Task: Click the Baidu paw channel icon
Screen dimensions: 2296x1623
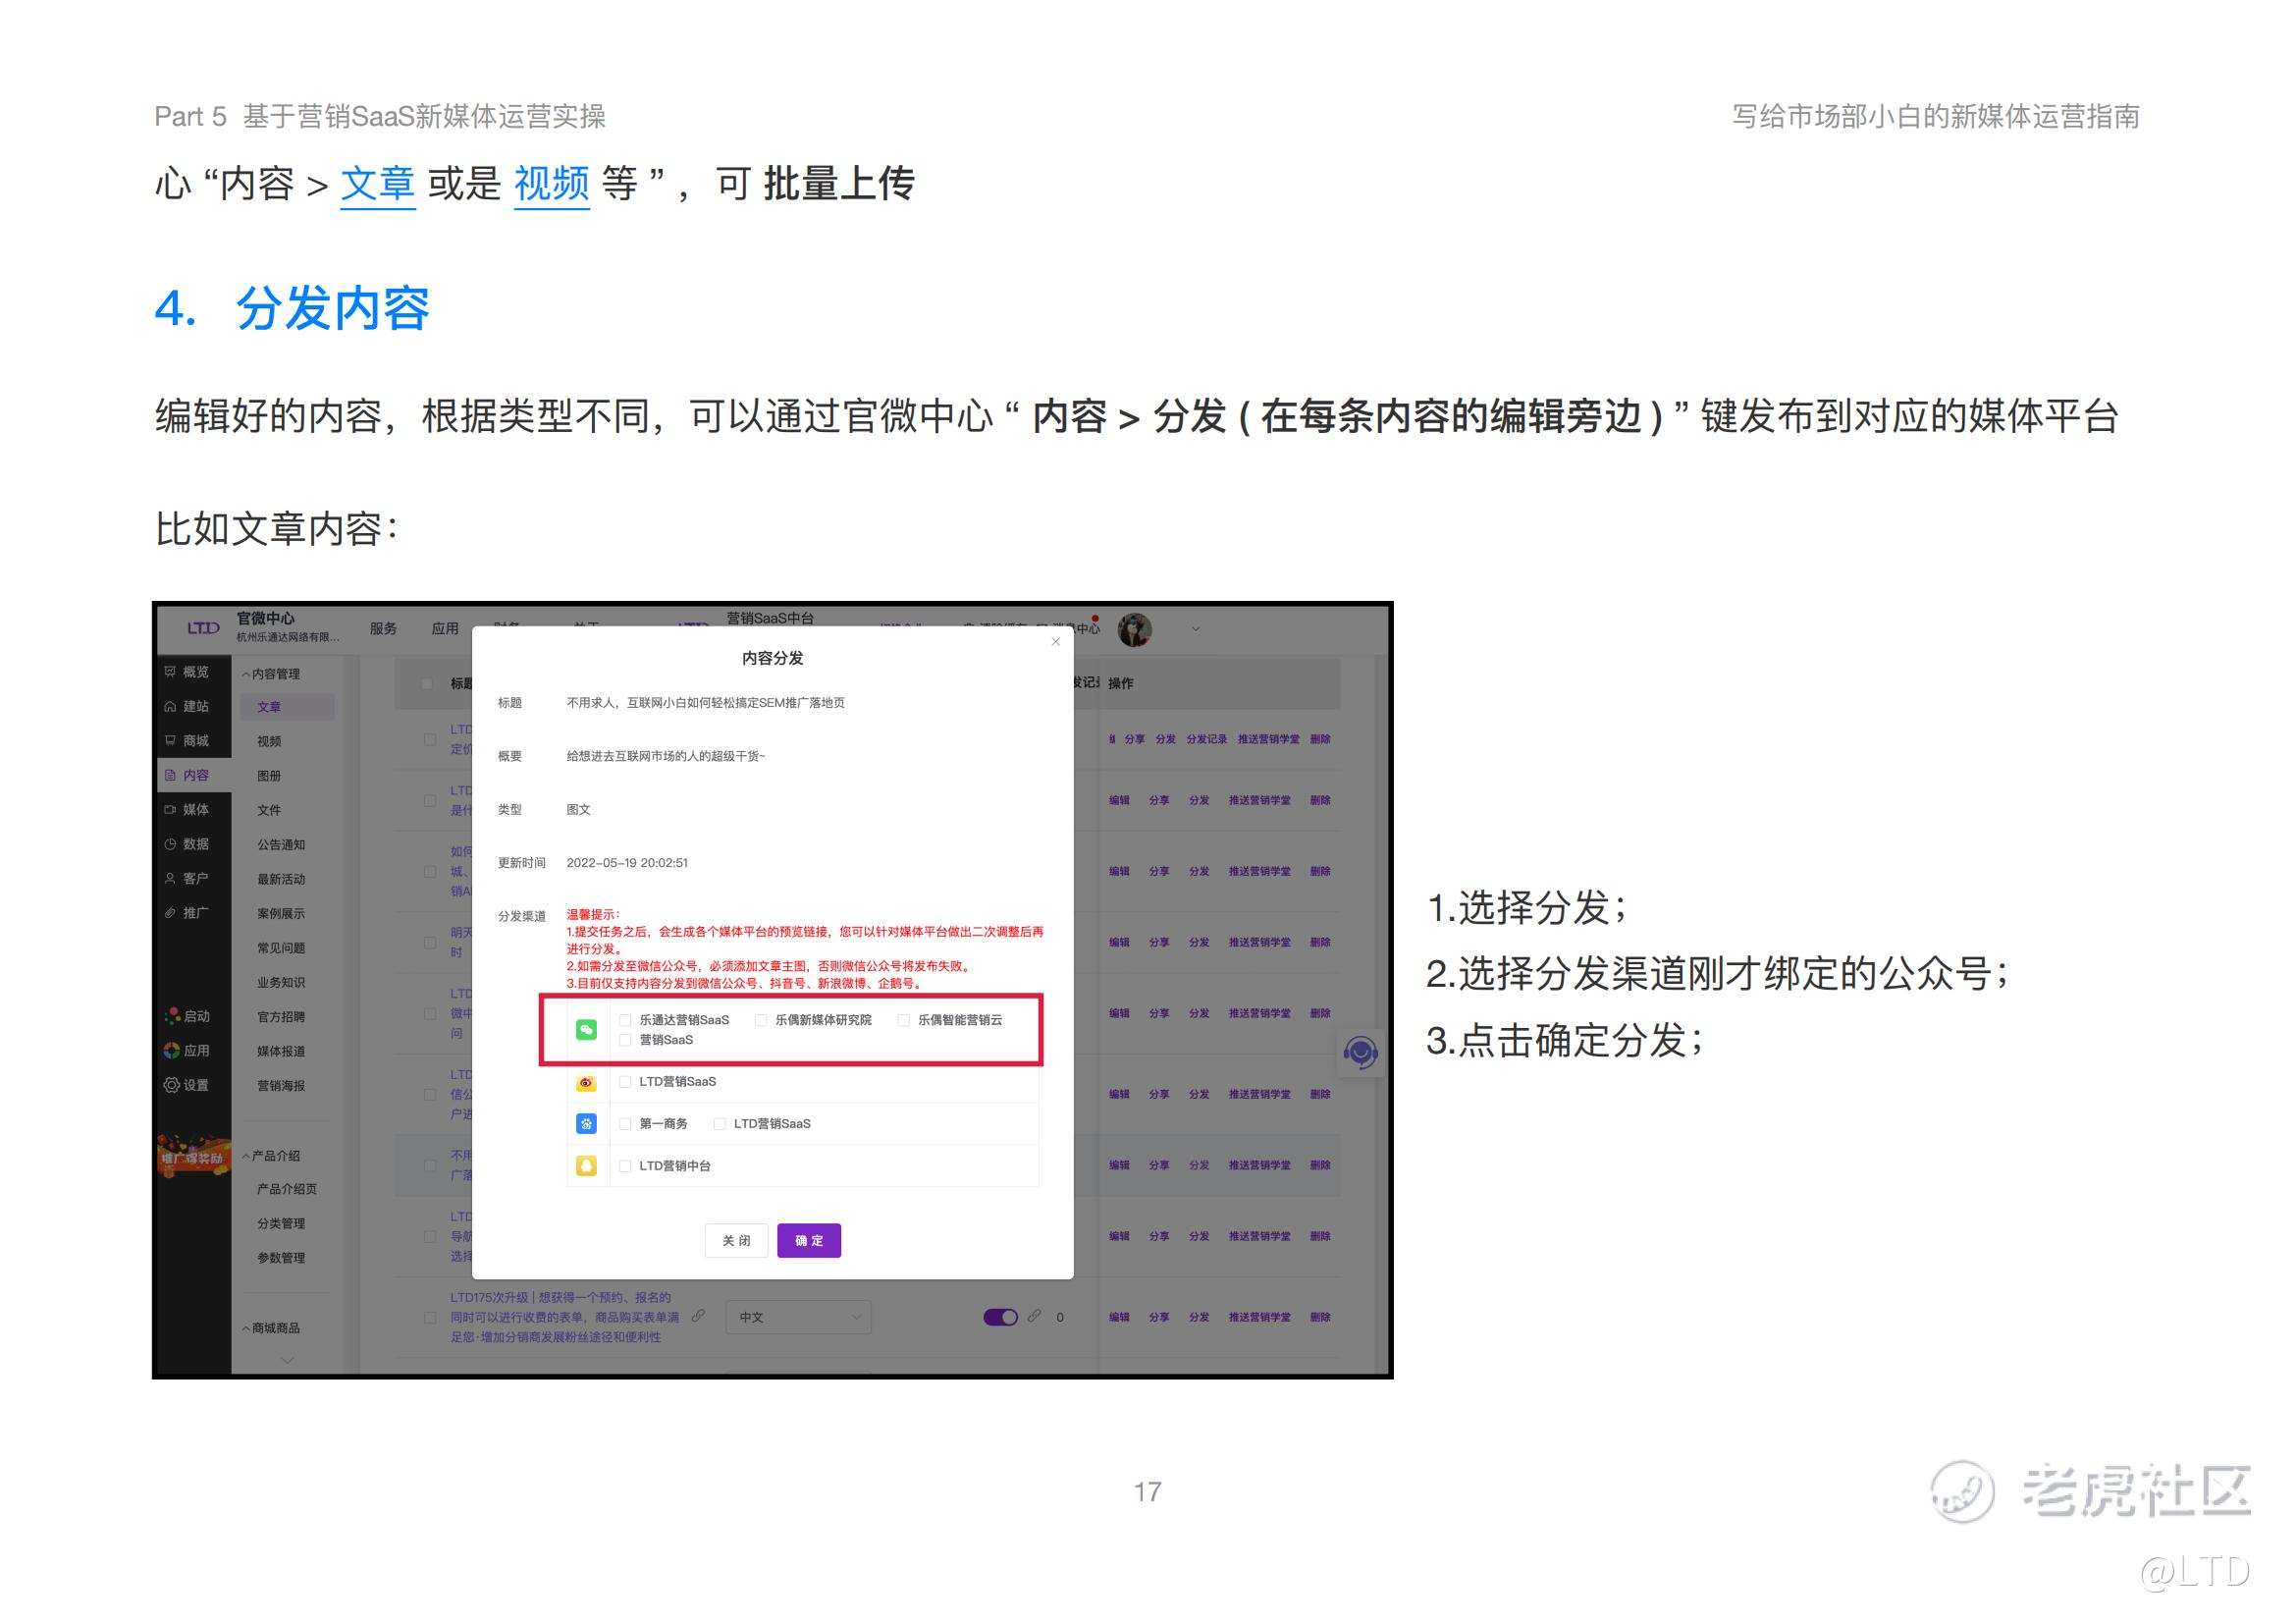Action: pos(586,1124)
